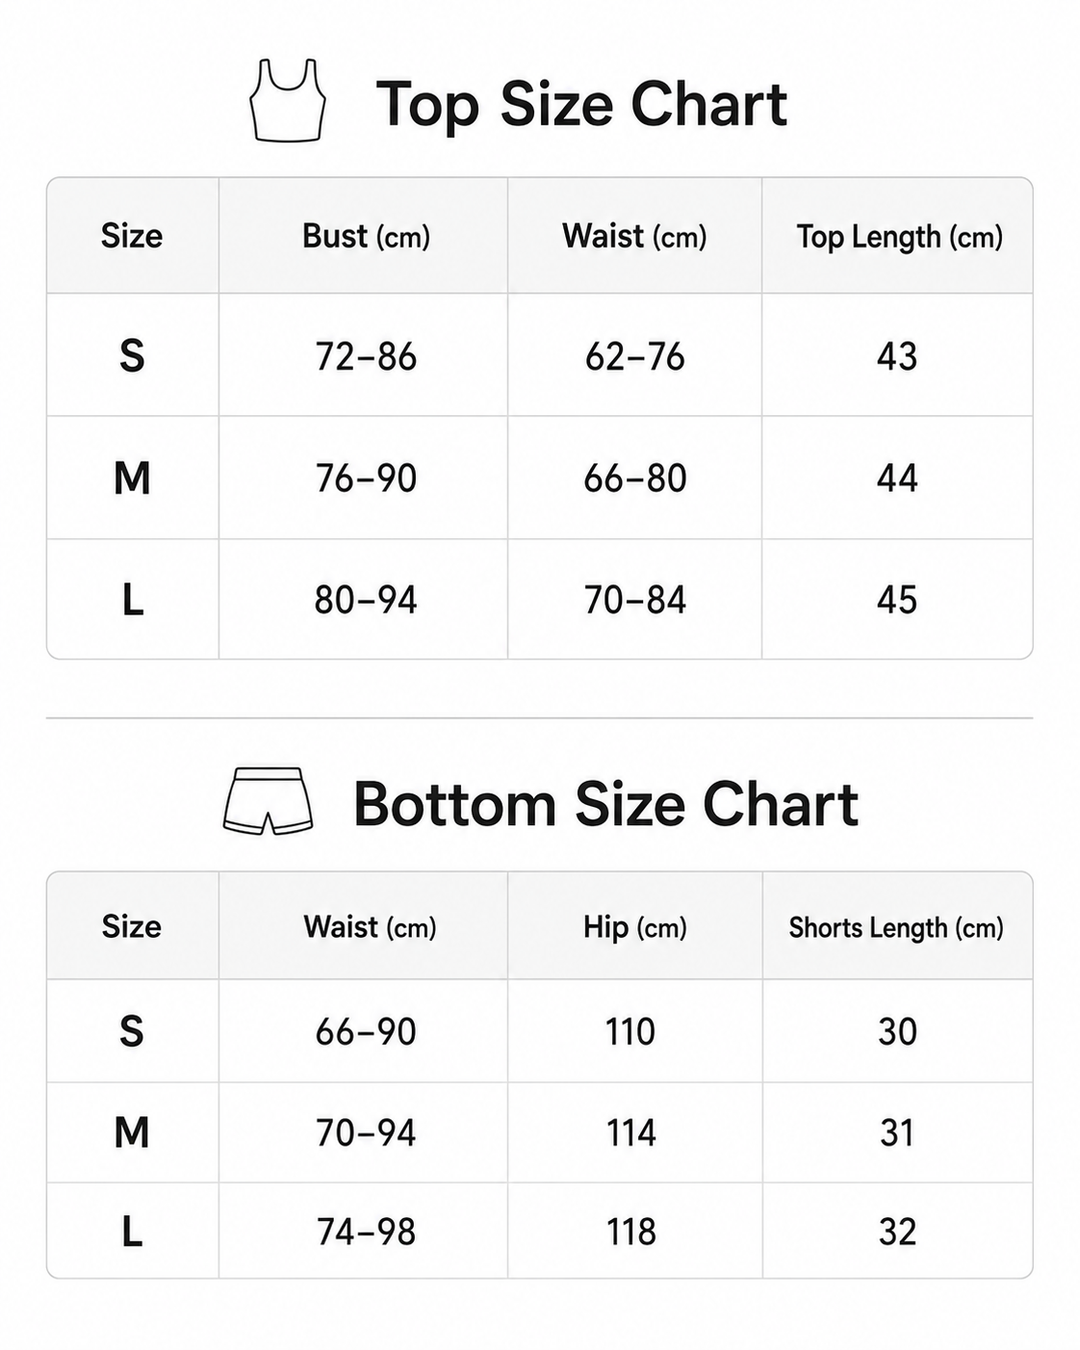Click the Shorts Length (cm) header

coord(896,928)
